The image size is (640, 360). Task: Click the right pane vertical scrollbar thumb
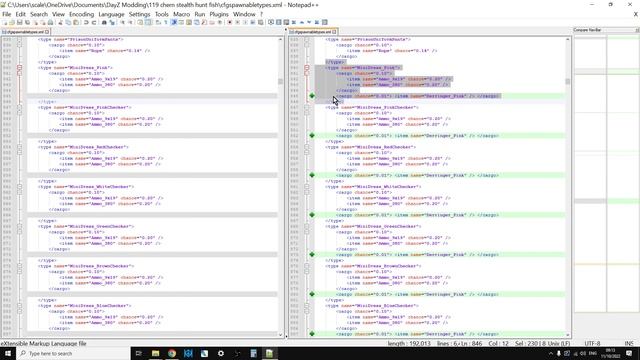click(x=568, y=82)
